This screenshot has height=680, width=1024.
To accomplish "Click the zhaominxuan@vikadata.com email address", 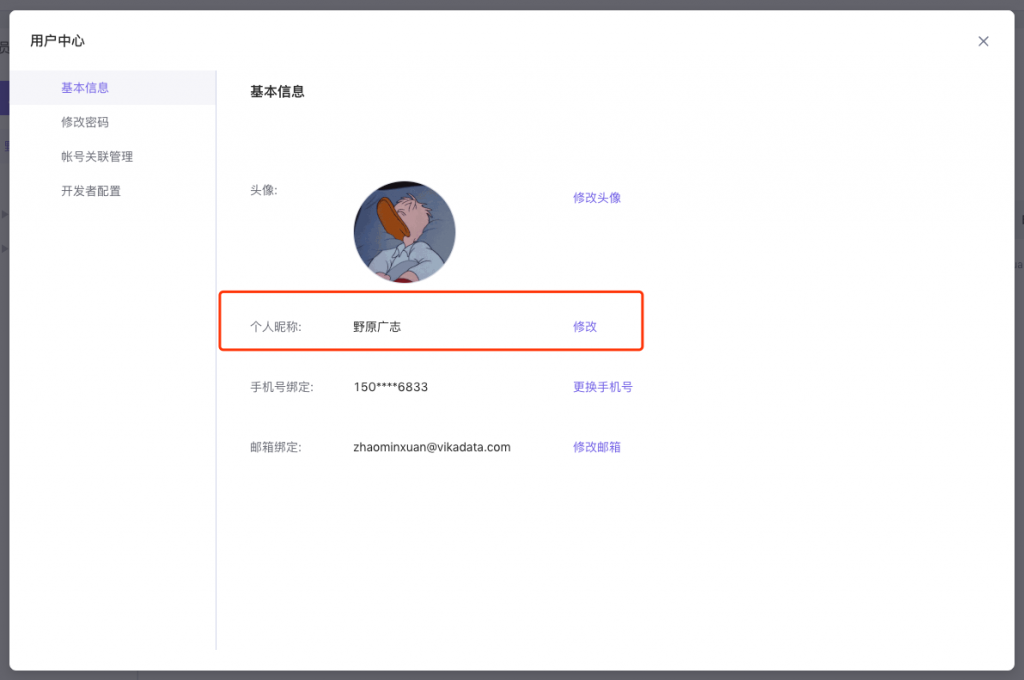I will click(432, 447).
